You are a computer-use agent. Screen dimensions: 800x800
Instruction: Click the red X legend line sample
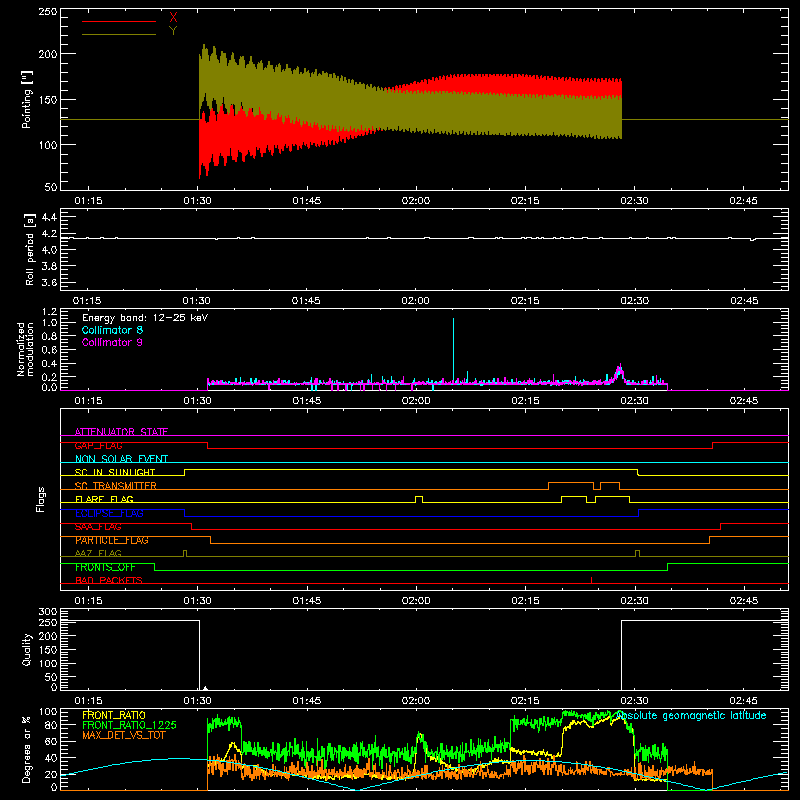pos(119,21)
